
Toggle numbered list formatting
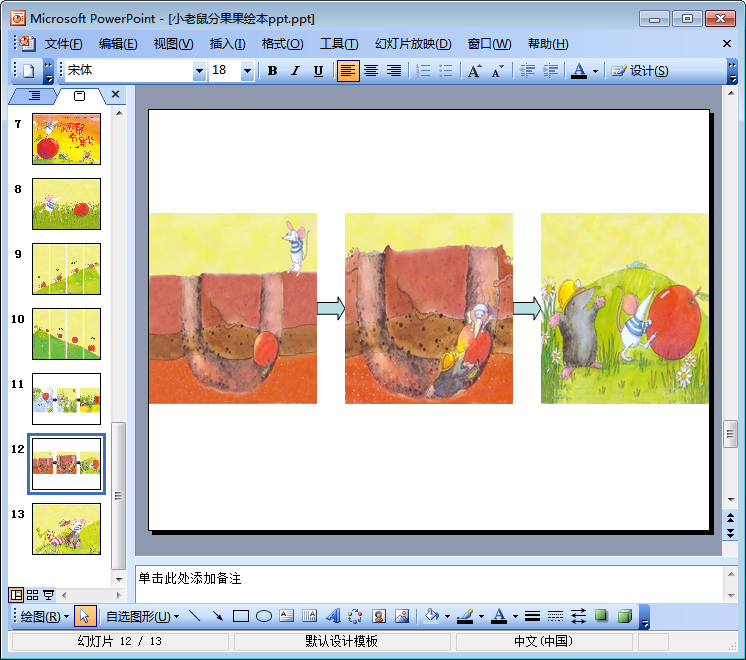point(423,71)
